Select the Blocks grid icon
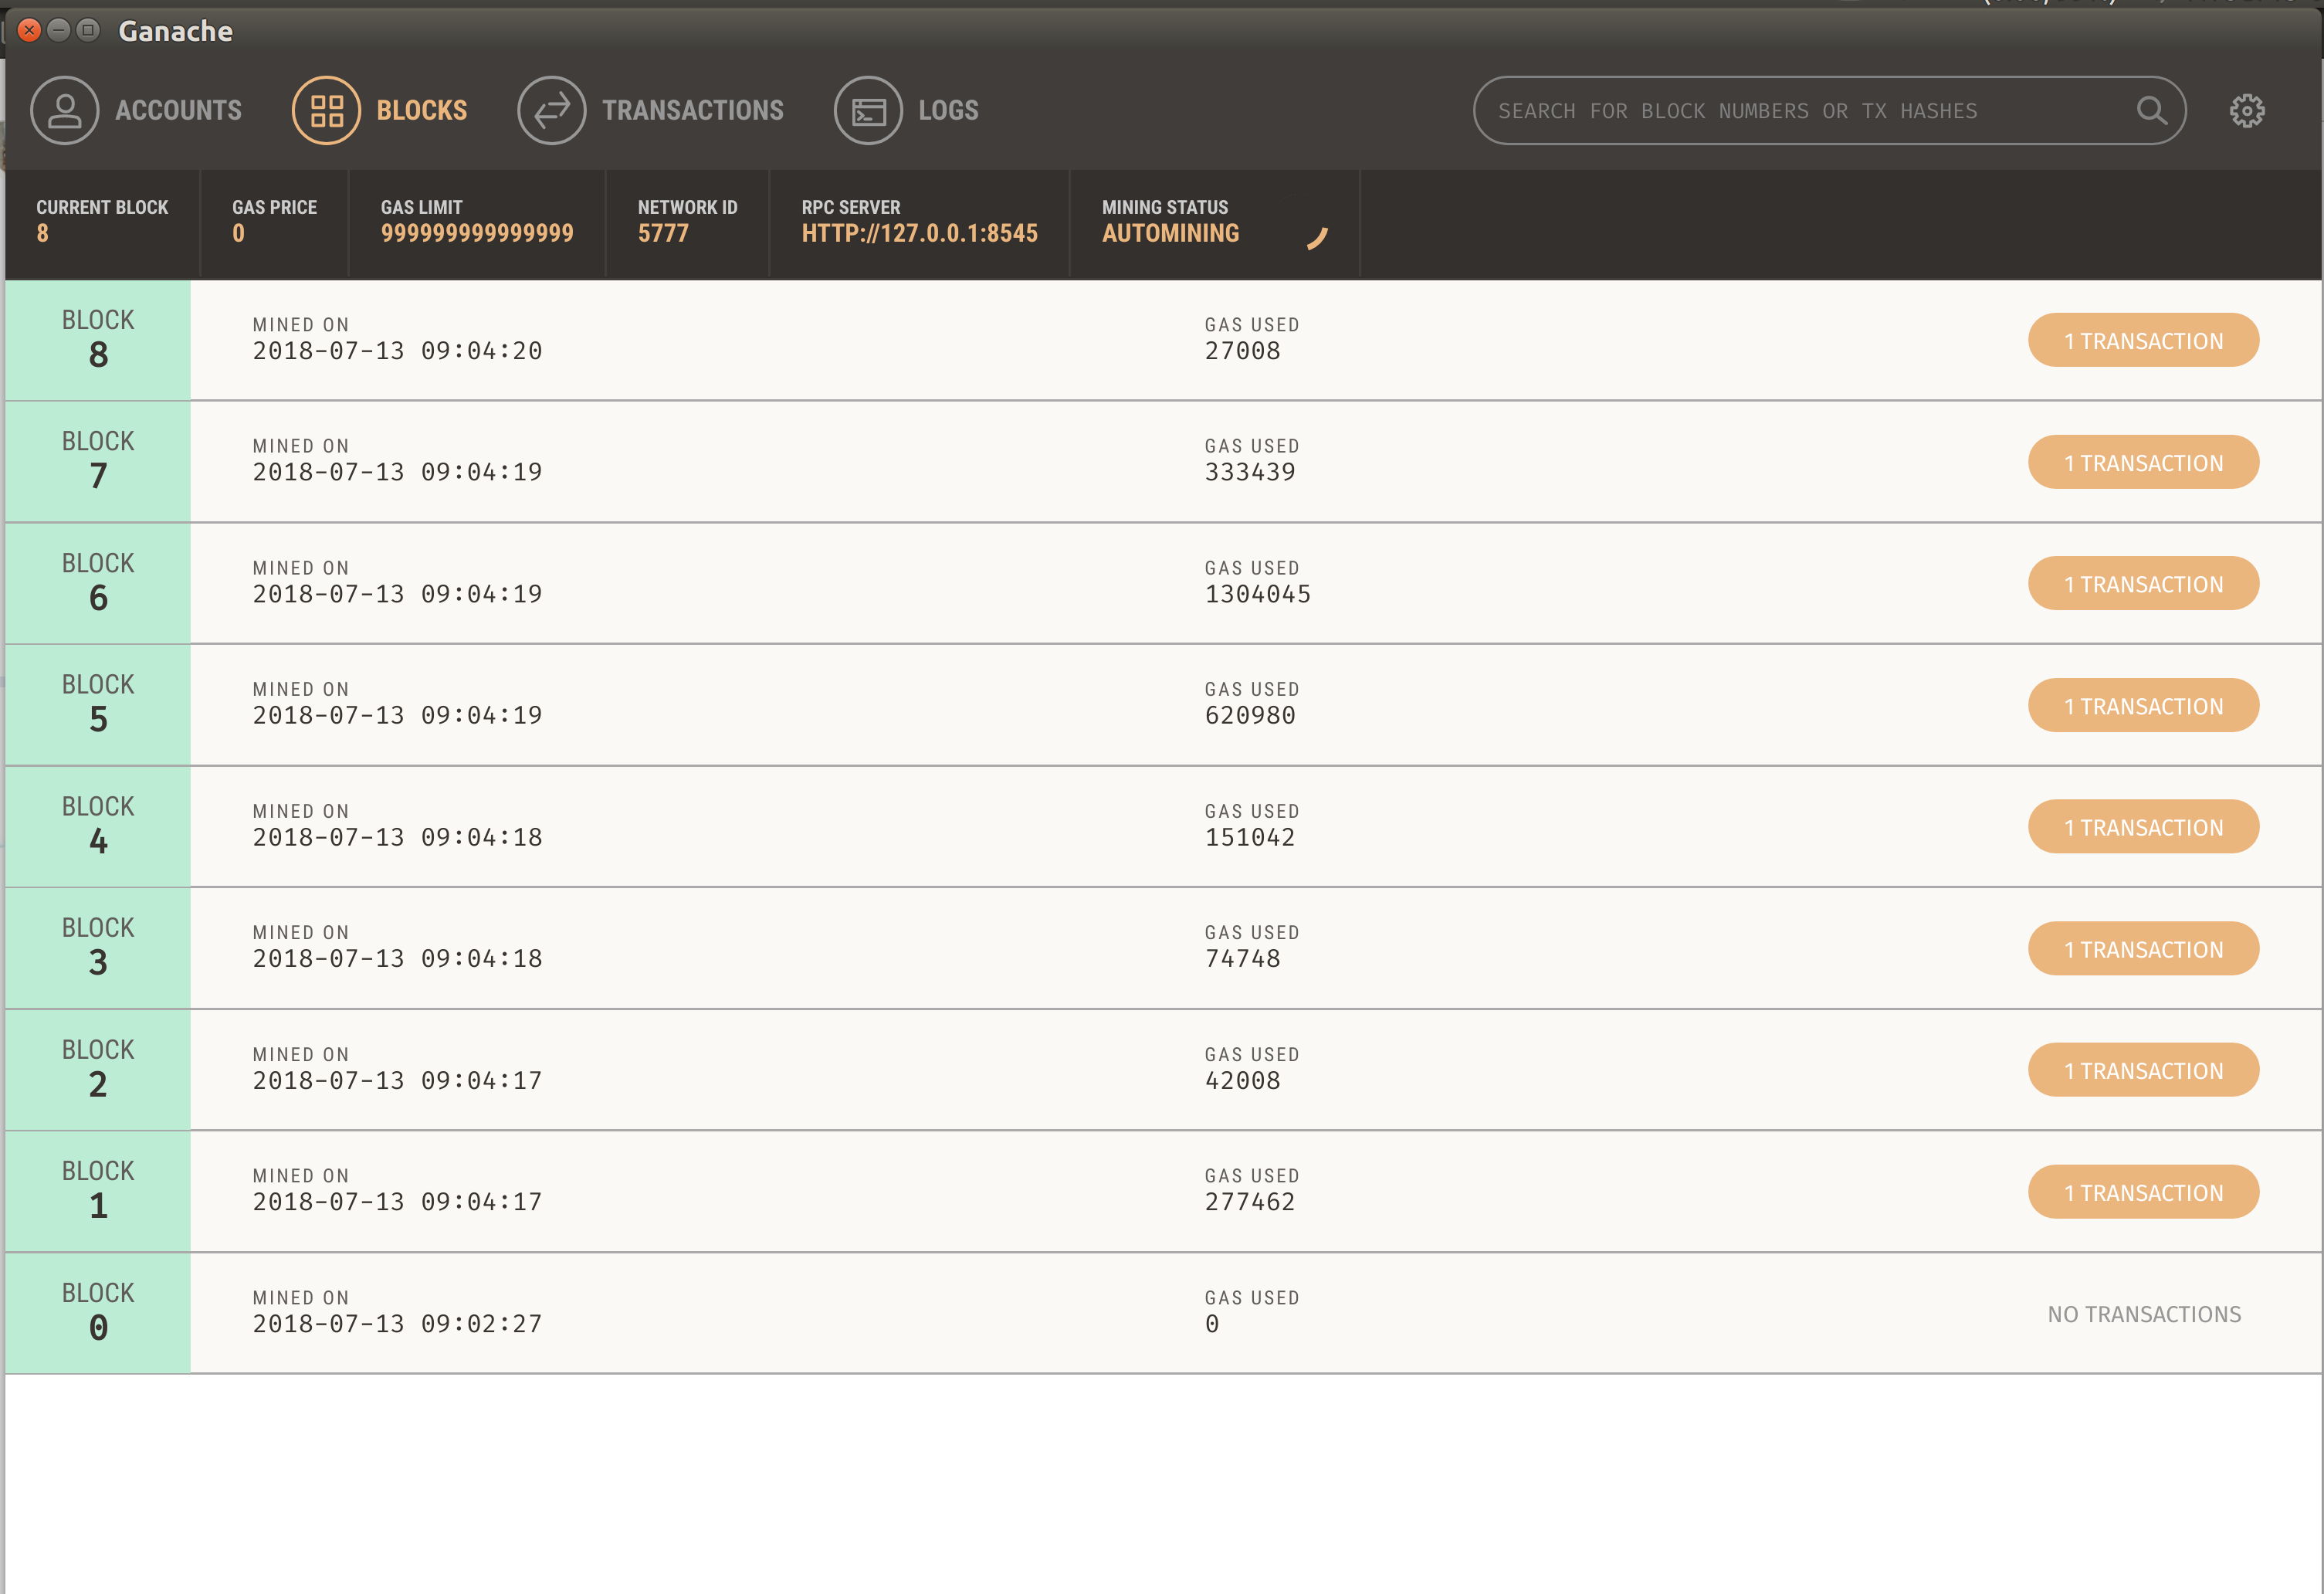The width and height of the screenshot is (2324, 1594). point(324,110)
